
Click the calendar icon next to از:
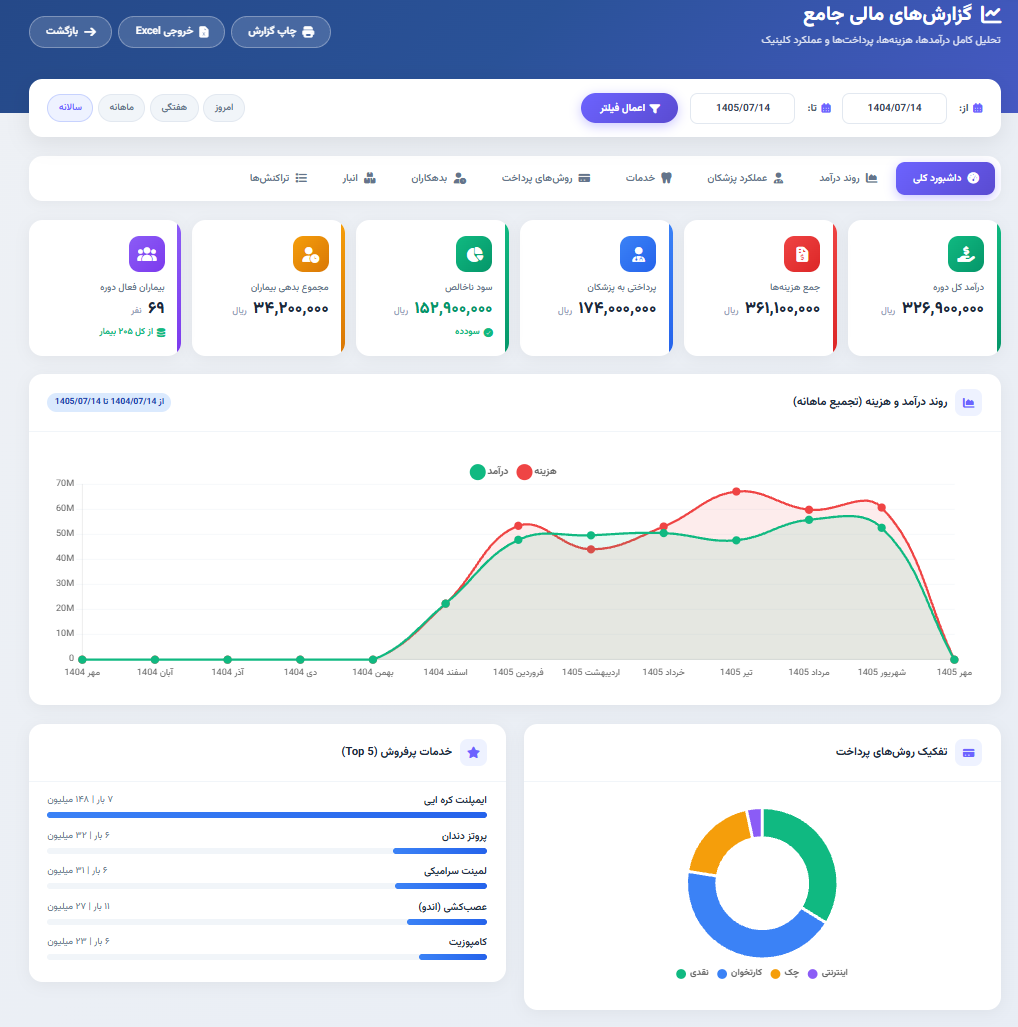[978, 108]
